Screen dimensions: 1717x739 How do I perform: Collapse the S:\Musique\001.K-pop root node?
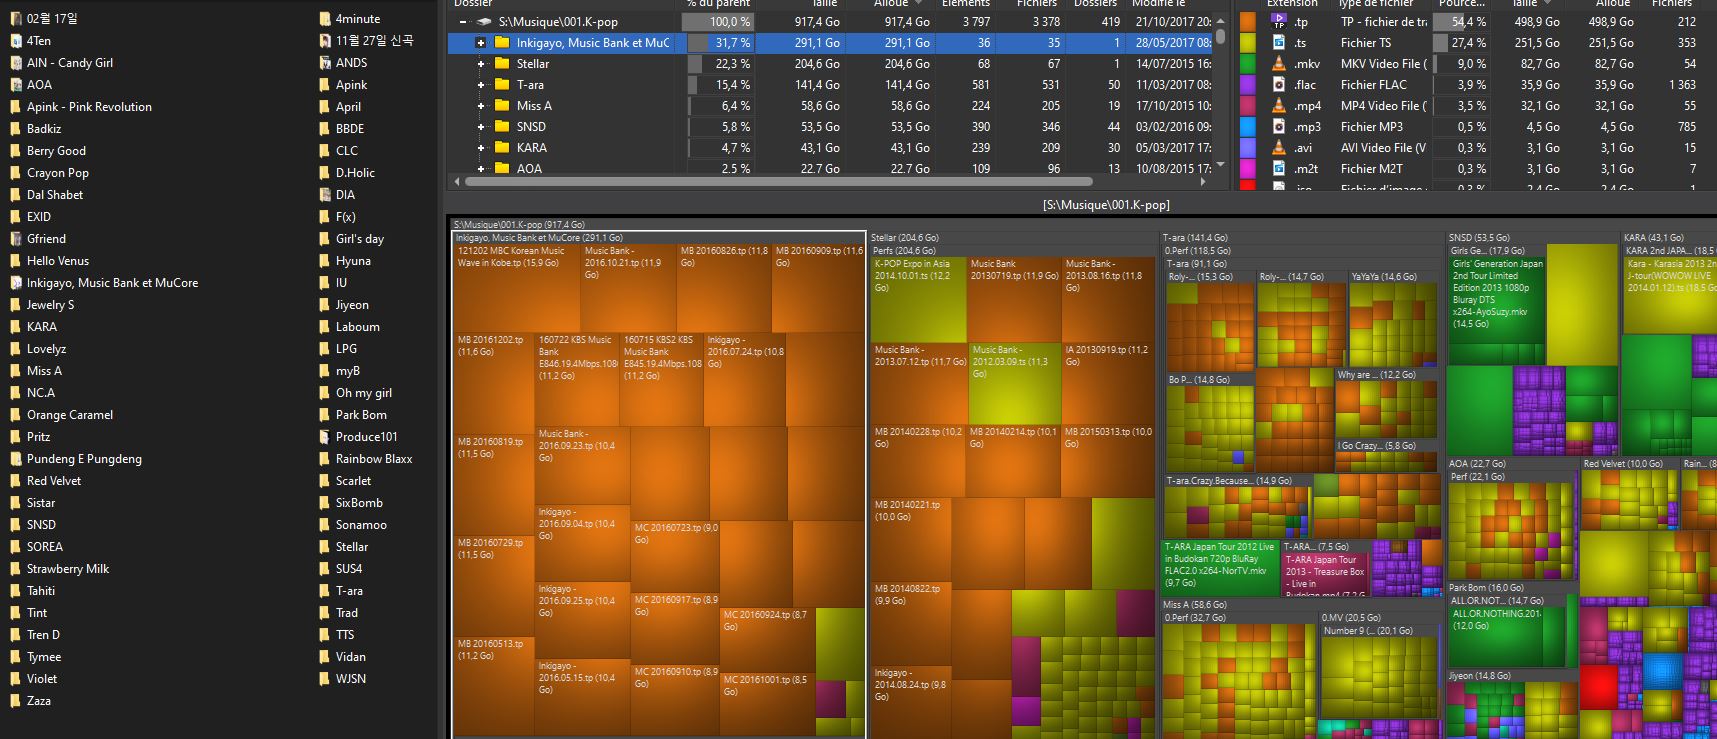[x=462, y=21]
